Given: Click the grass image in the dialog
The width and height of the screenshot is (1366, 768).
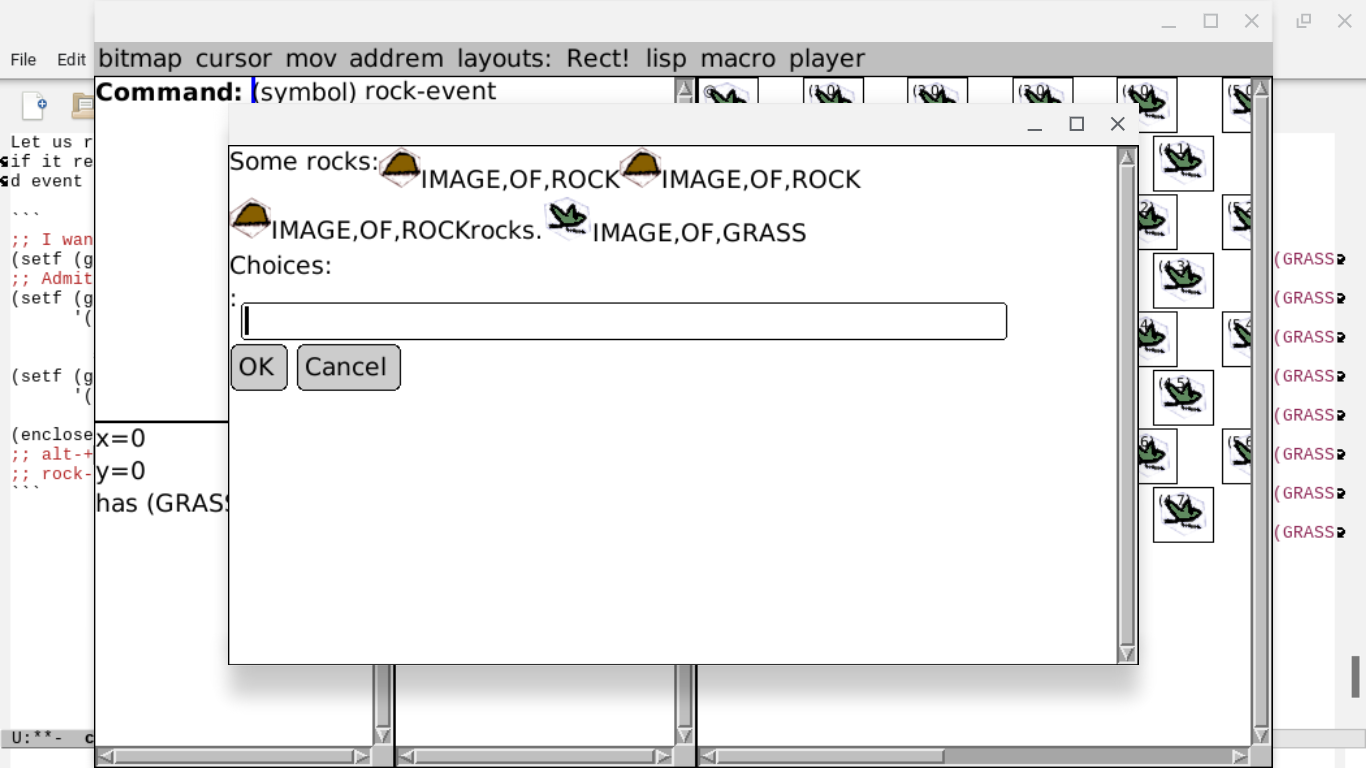Looking at the screenshot, I should point(567,220).
